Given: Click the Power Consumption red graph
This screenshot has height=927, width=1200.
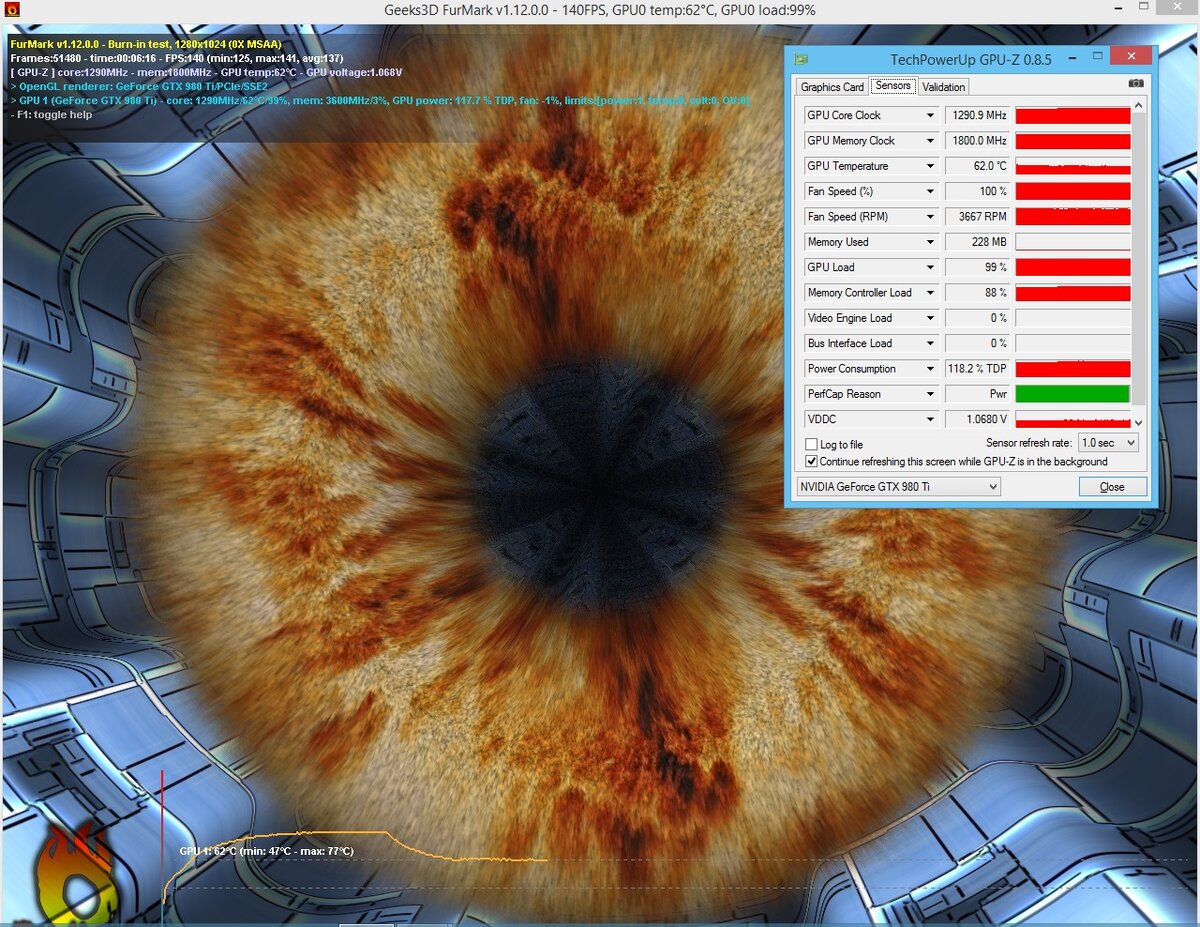Looking at the screenshot, I should (1072, 369).
